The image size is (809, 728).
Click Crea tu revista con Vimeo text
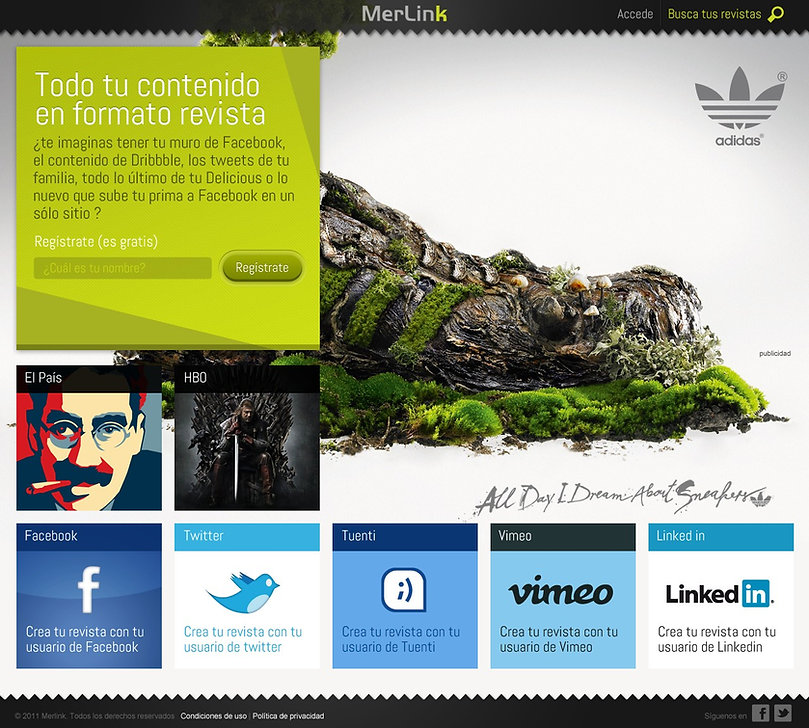point(558,639)
